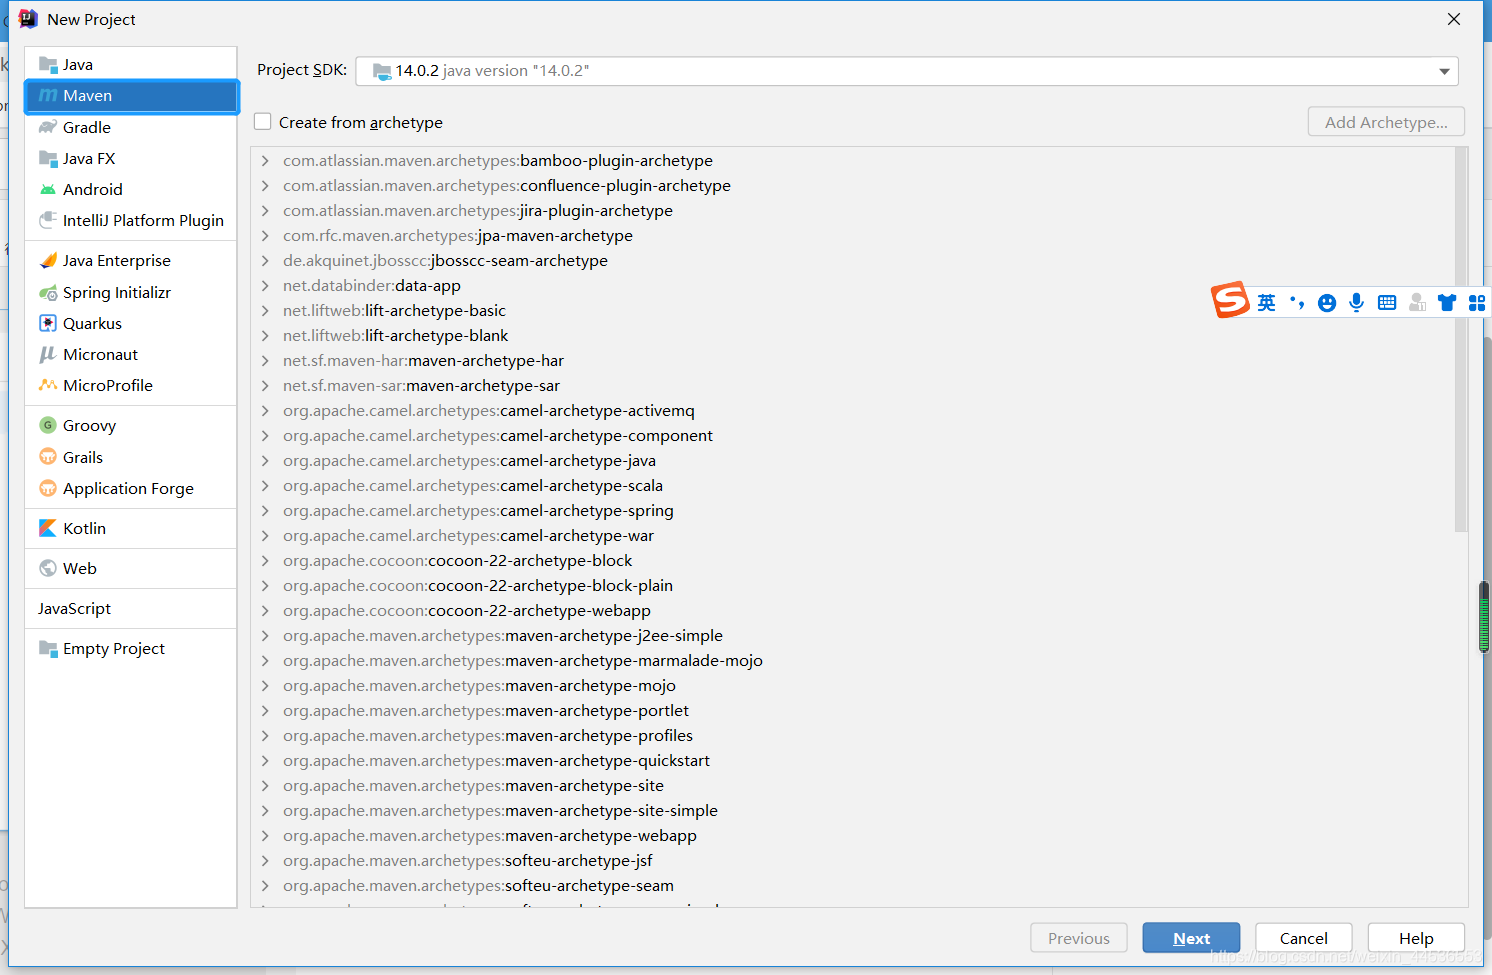The width and height of the screenshot is (1492, 975).
Task: Click the Application Forge icon
Action: tap(48, 488)
